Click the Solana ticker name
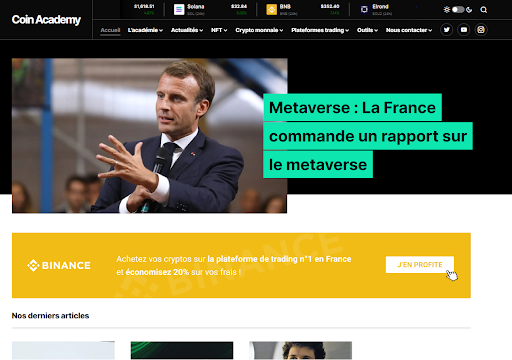512x360 pixels. coord(195,7)
